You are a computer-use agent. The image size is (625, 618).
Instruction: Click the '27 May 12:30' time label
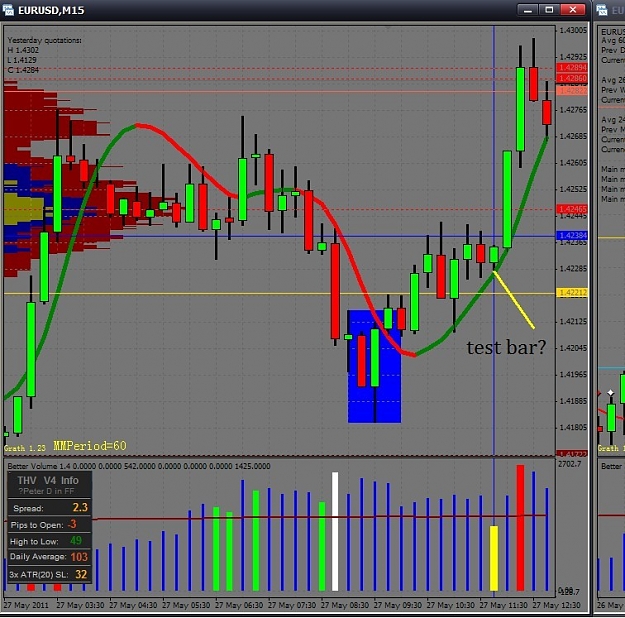click(x=556, y=605)
